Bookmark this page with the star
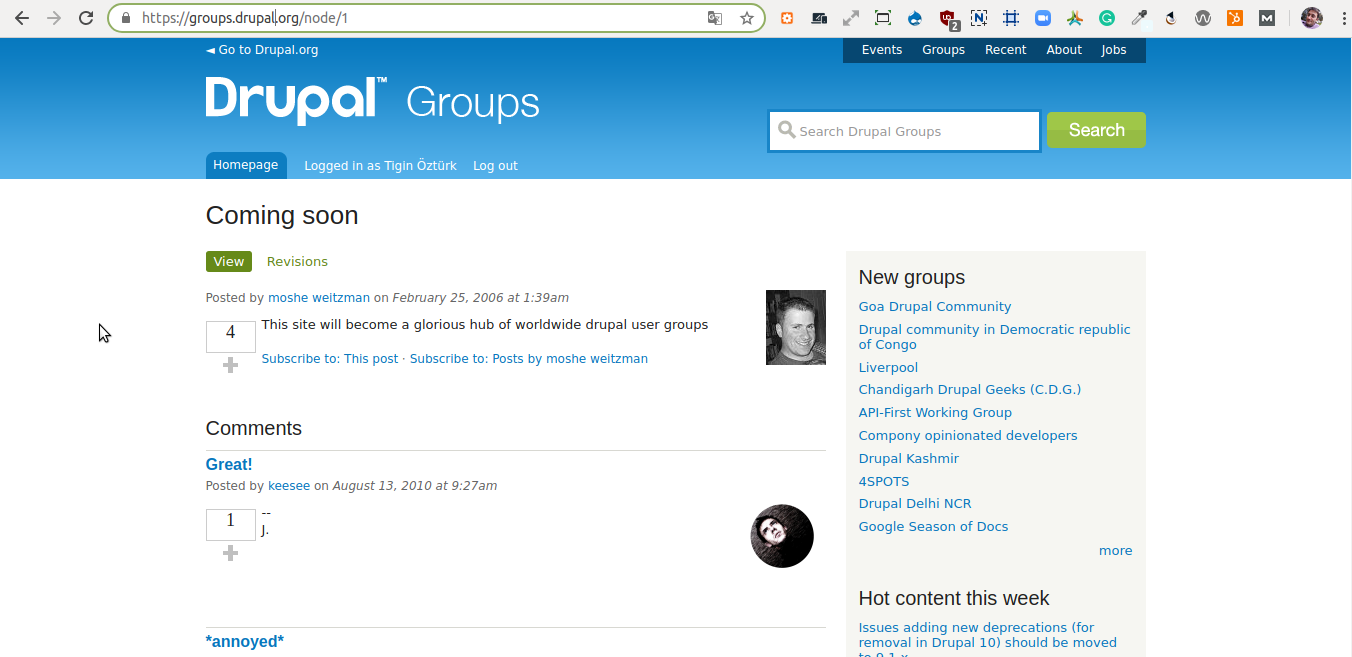Viewport: 1352px width, 657px height. pos(747,18)
